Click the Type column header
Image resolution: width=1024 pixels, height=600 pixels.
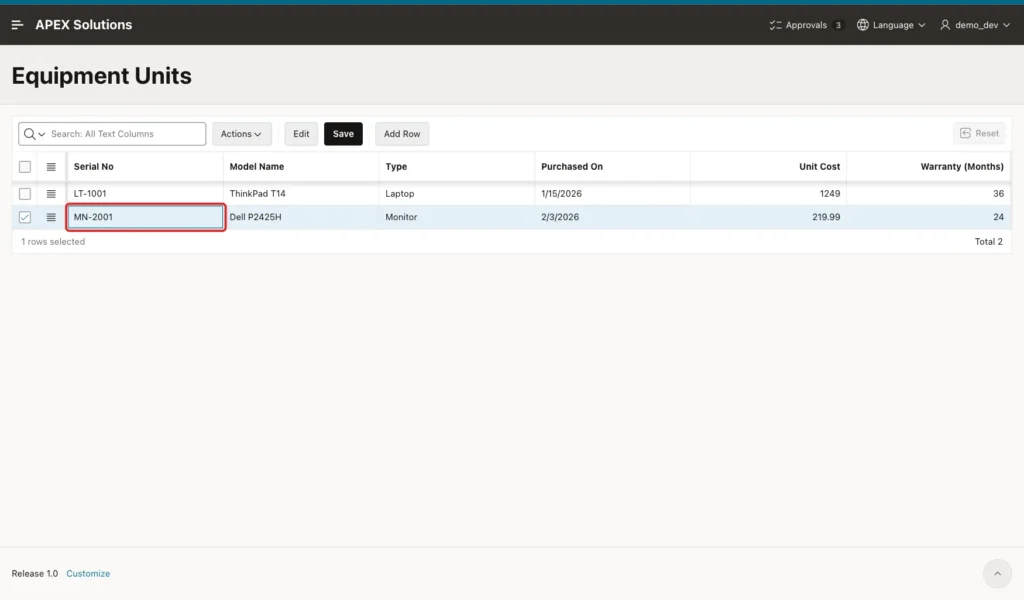[x=456, y=167]
